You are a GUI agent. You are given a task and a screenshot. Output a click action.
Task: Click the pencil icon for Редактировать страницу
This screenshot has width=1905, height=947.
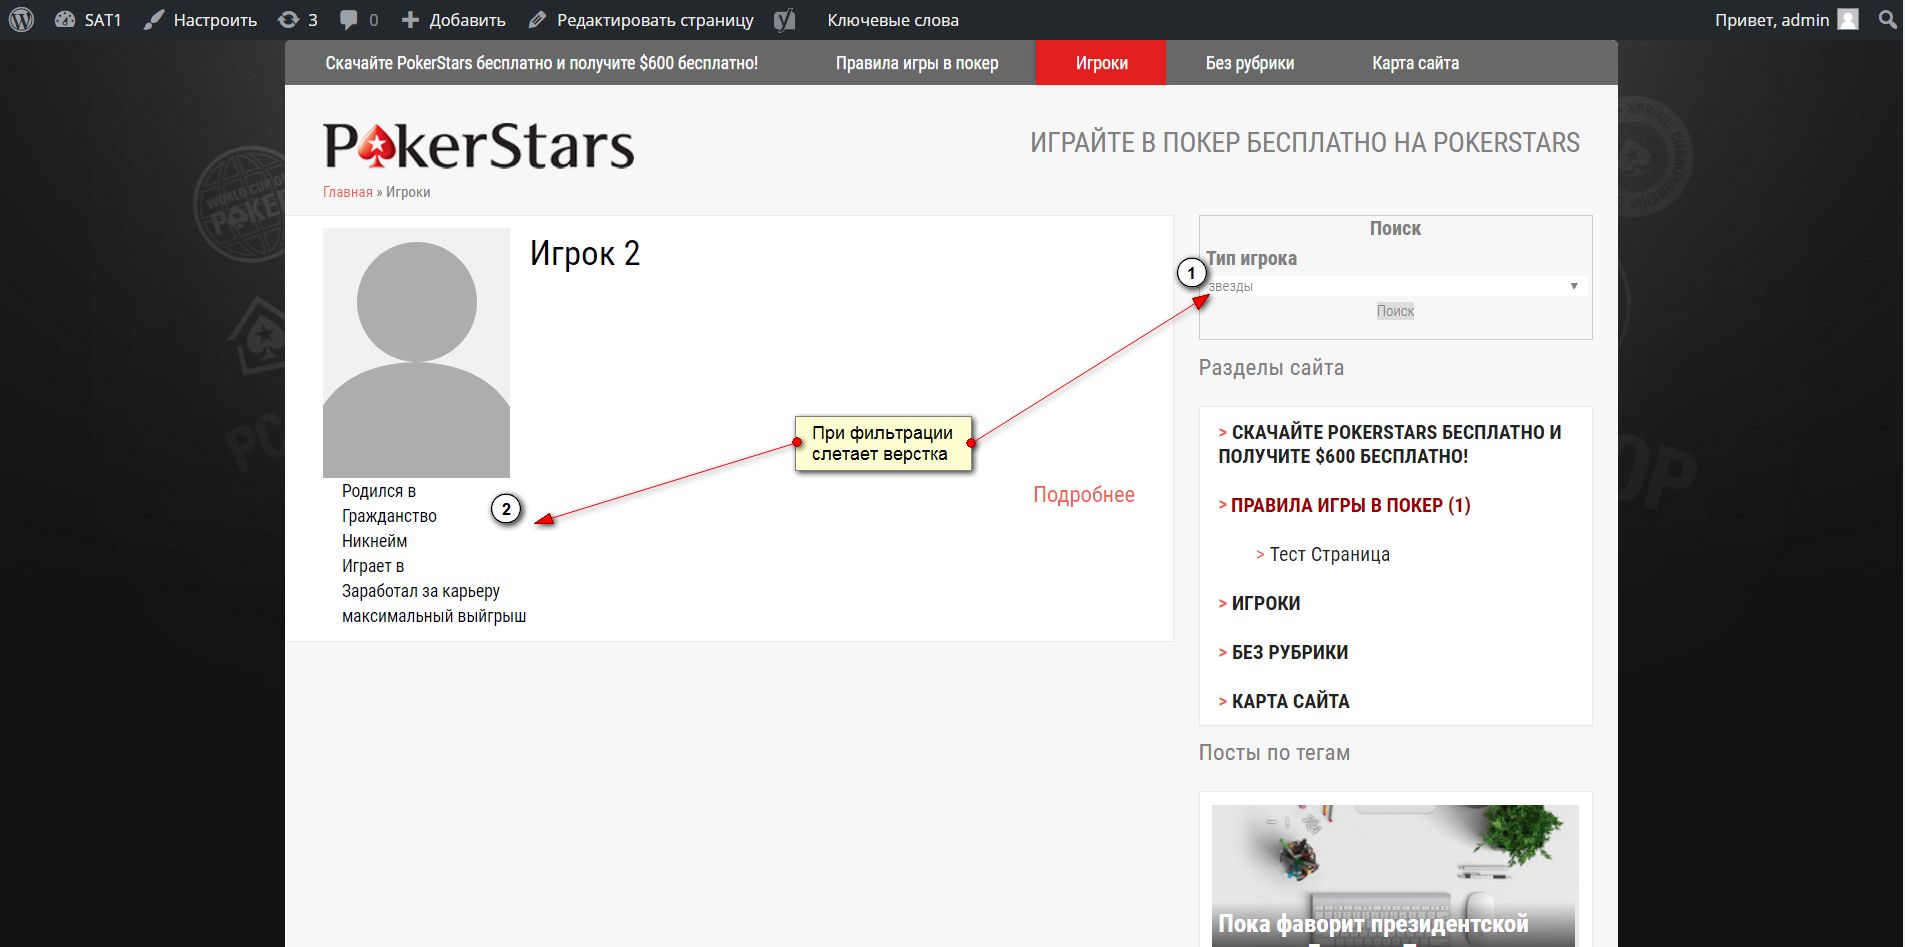pyautogui.click(x=537, y=20)
